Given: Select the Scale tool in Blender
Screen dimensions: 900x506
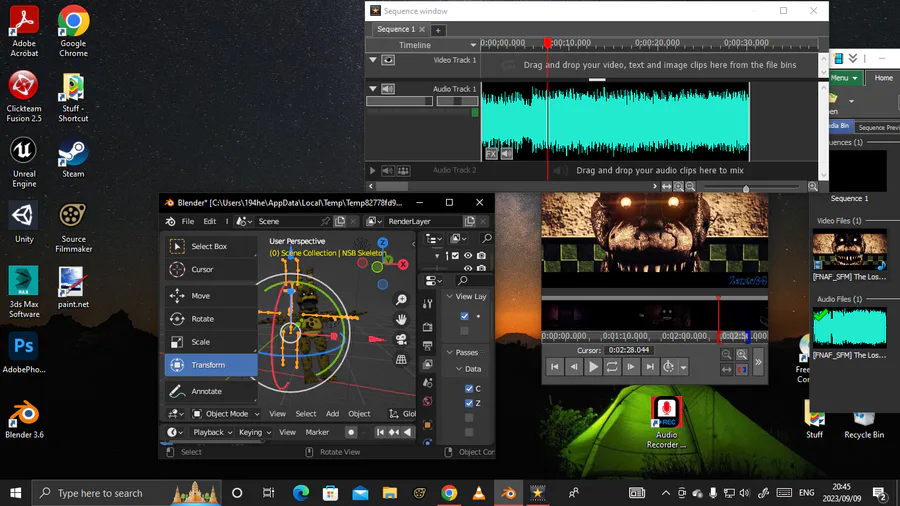Looking at the screenshot, I should [210, 341].
